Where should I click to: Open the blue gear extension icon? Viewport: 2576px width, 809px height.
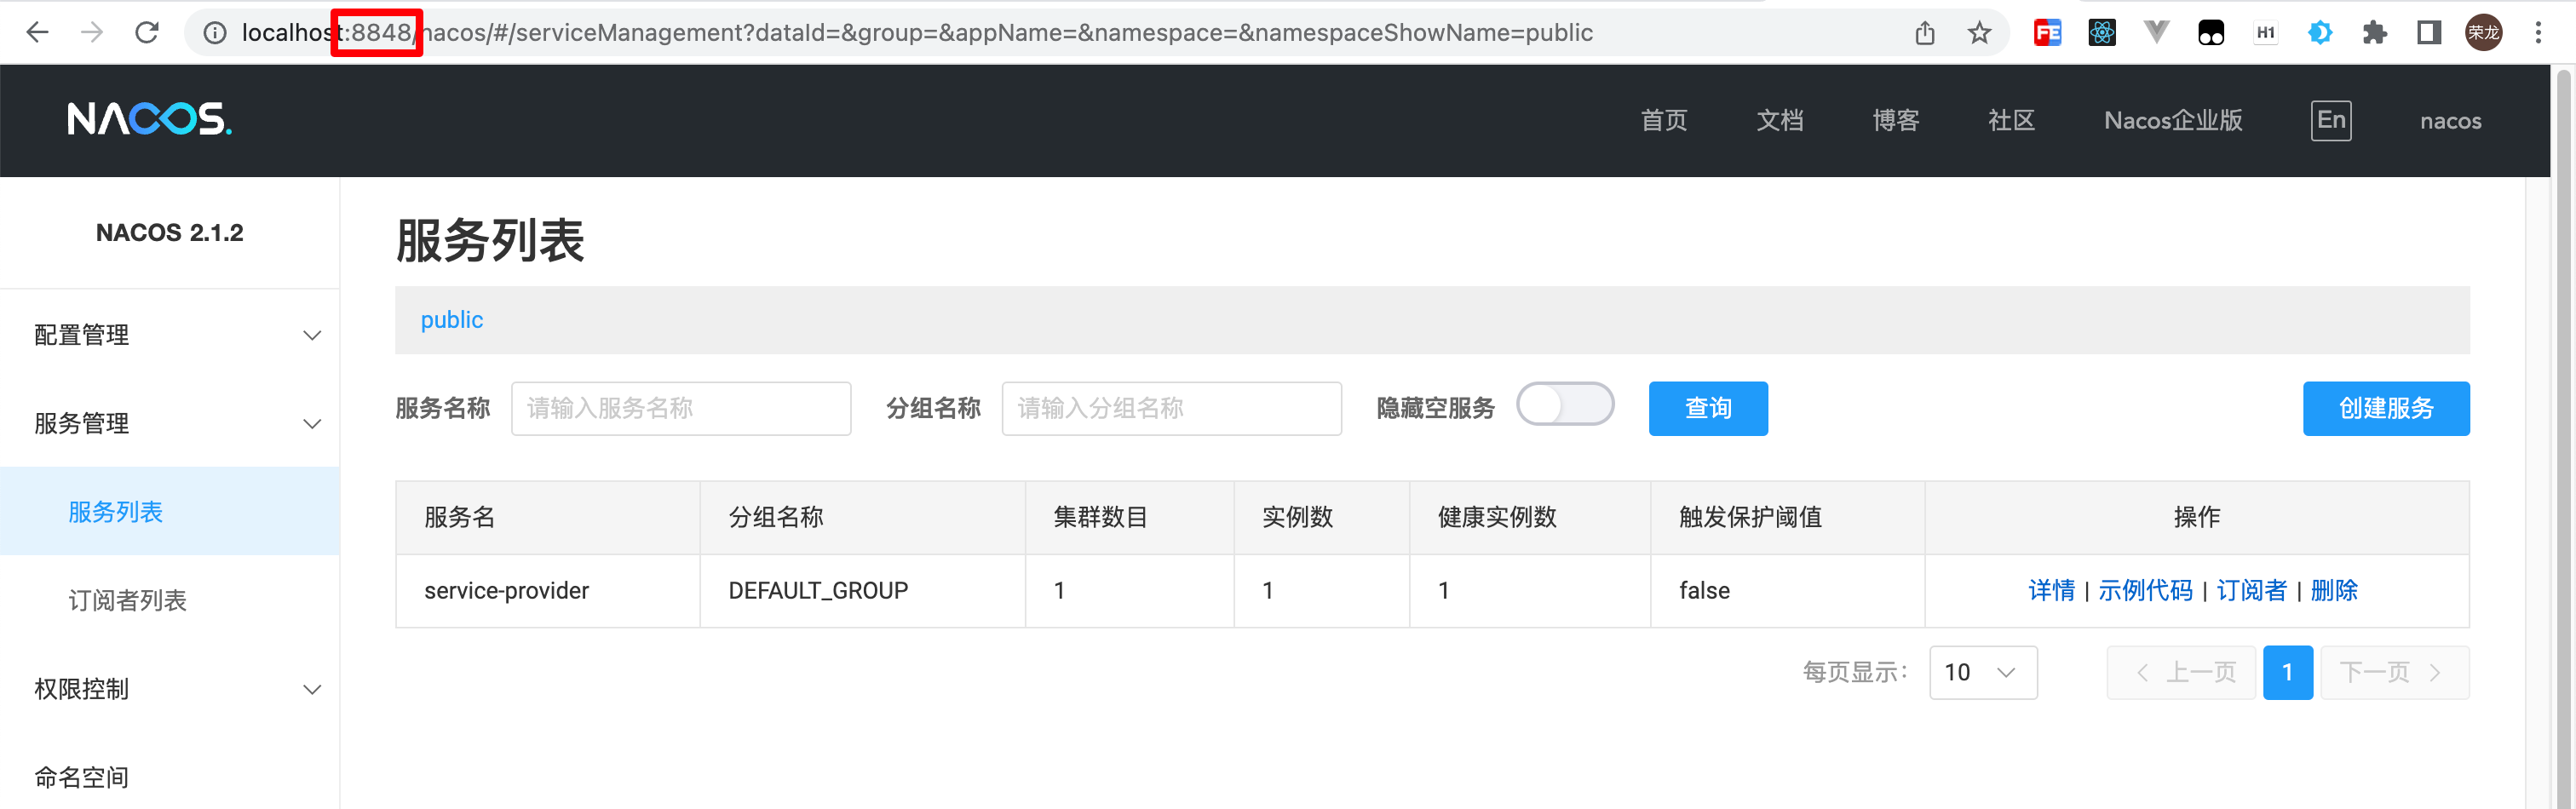pos(2320,33)
